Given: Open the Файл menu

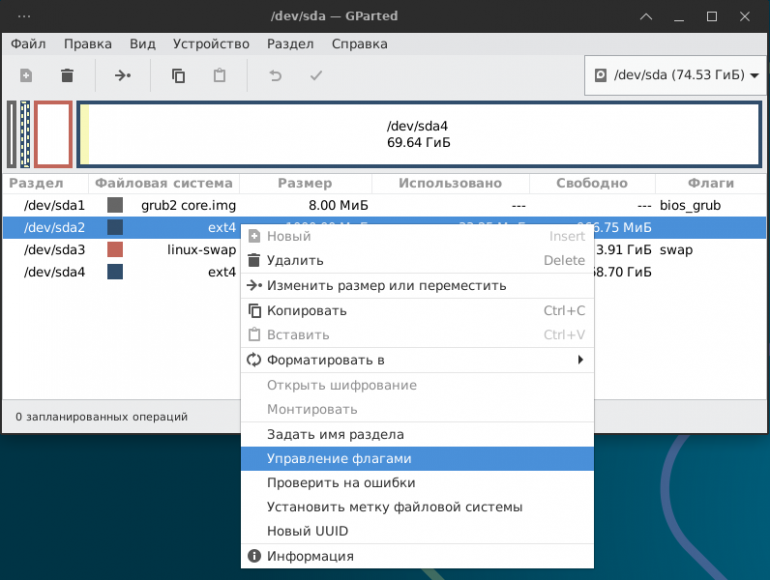Looking at the screenshot, I should (28, 44).
